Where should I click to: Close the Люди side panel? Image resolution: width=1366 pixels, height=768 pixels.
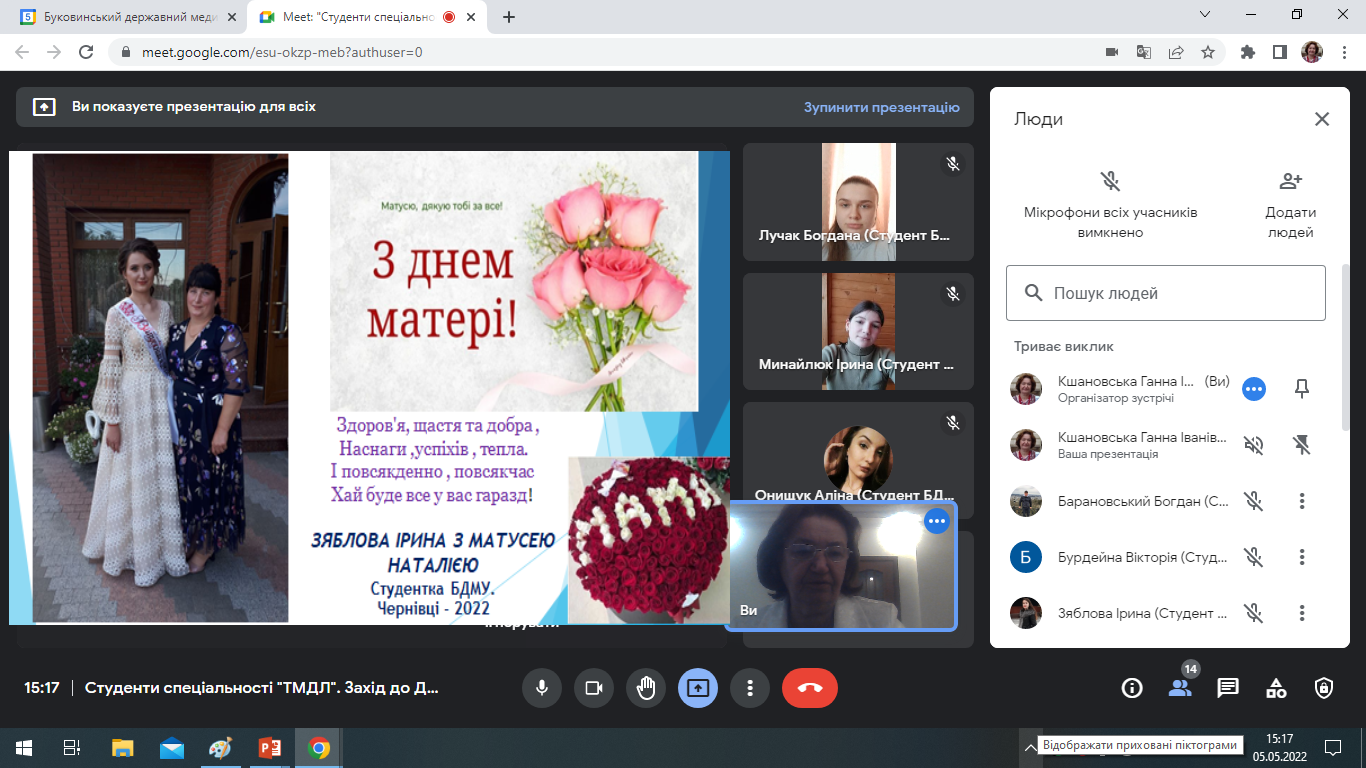coord(1322,119)
